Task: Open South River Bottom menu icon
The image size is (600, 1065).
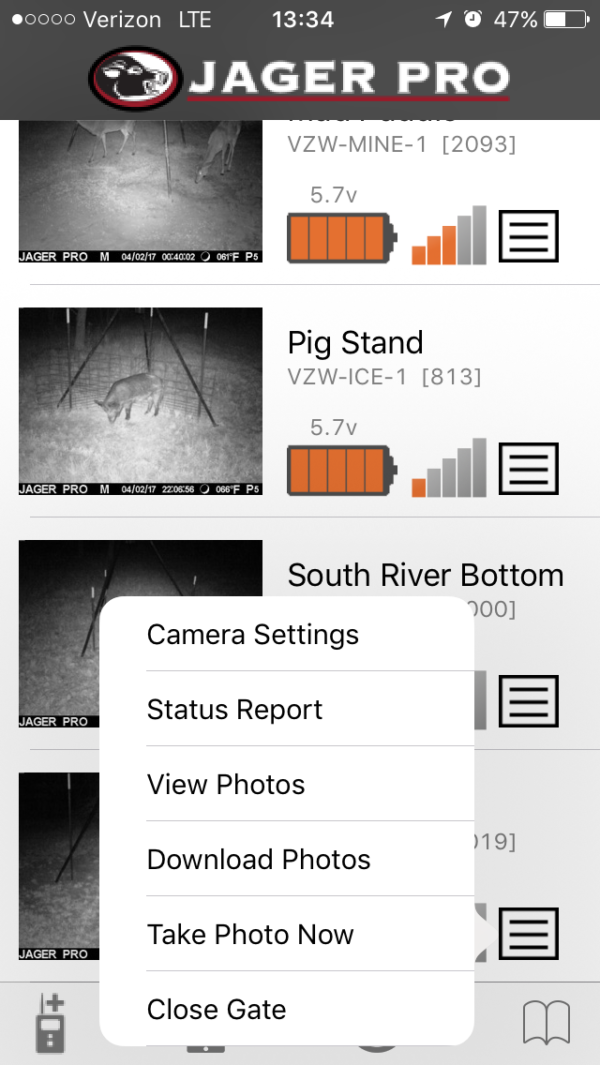Action: [528, 700]
